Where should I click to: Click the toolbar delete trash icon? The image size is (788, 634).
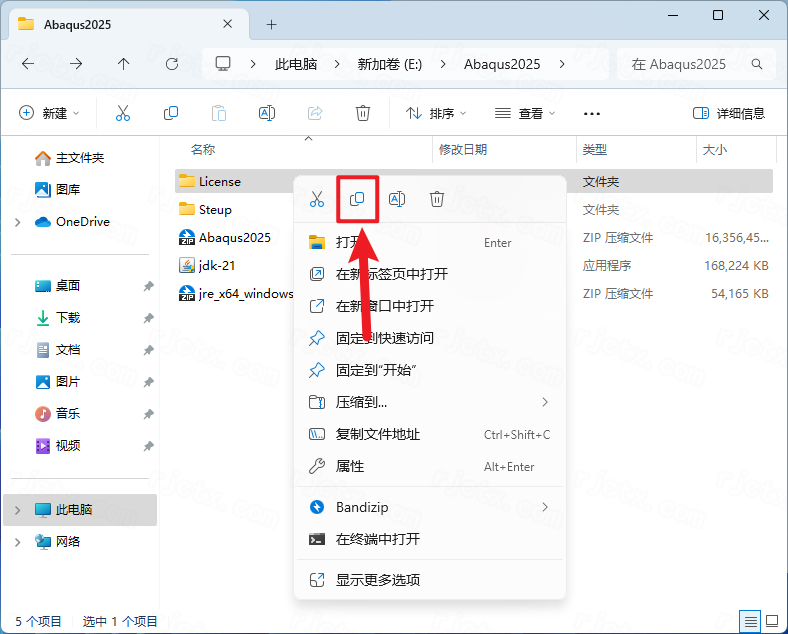click(363, 113)
